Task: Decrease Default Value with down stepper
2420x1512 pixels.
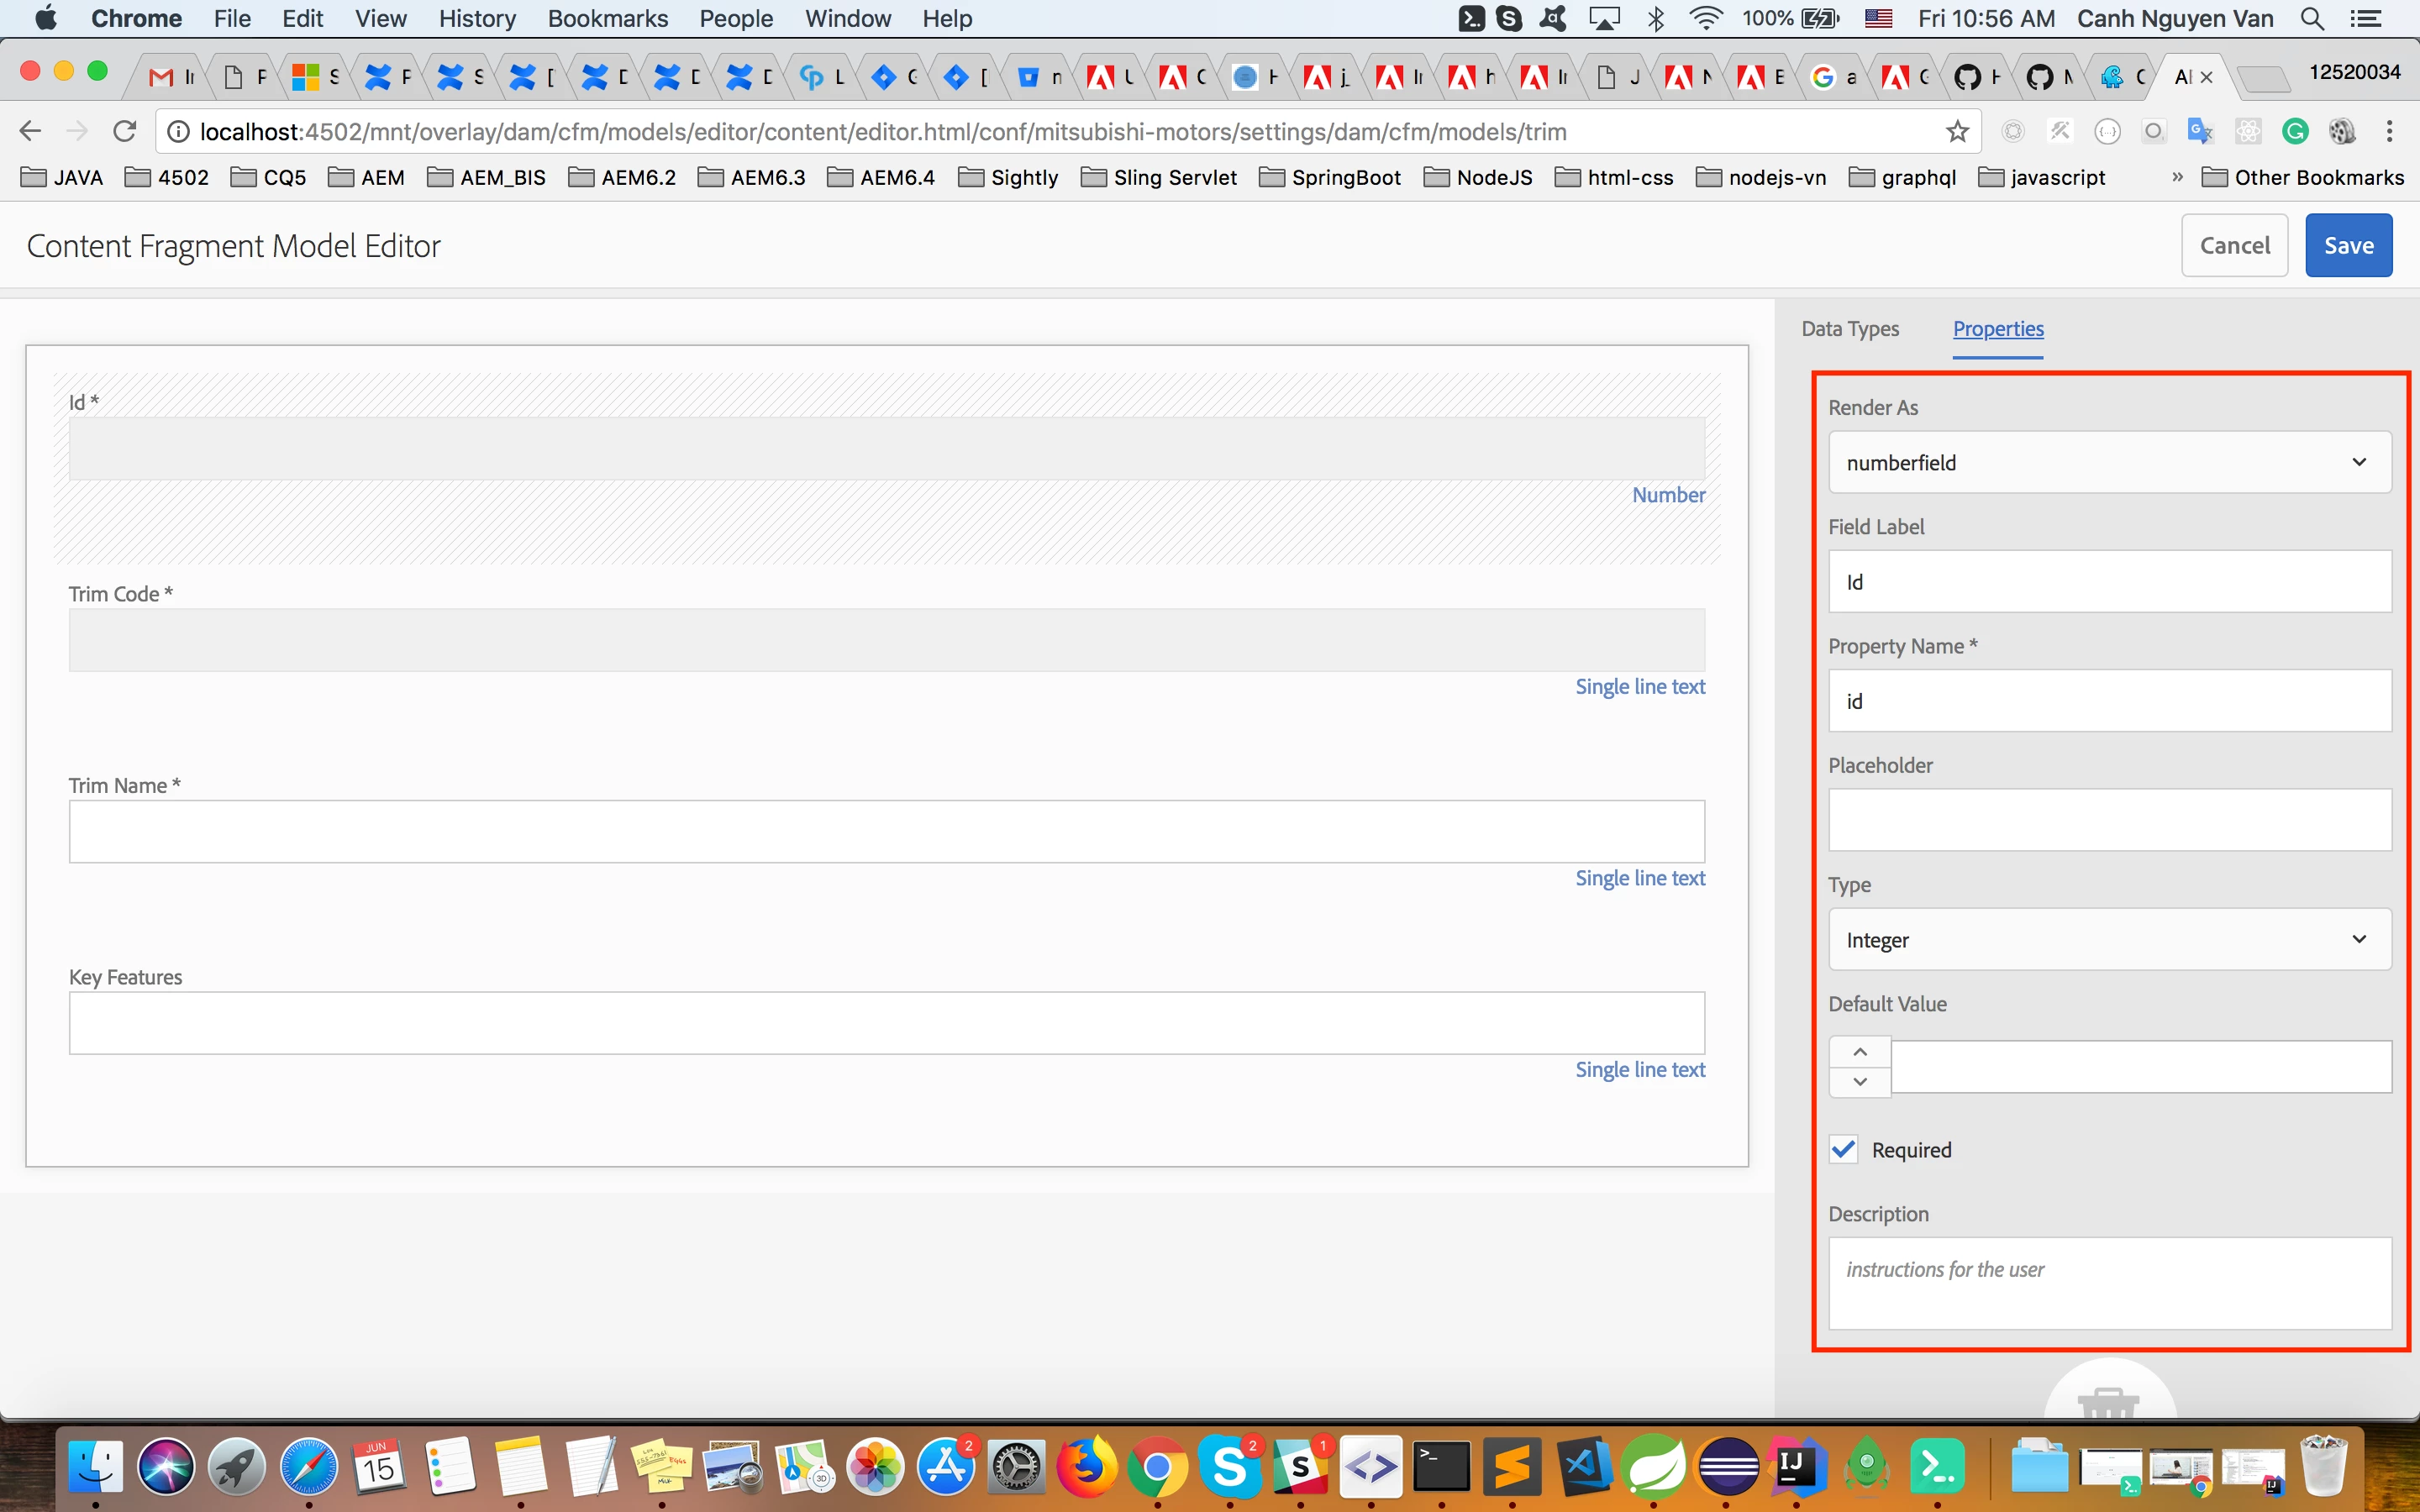Action: point(1859,1082)
